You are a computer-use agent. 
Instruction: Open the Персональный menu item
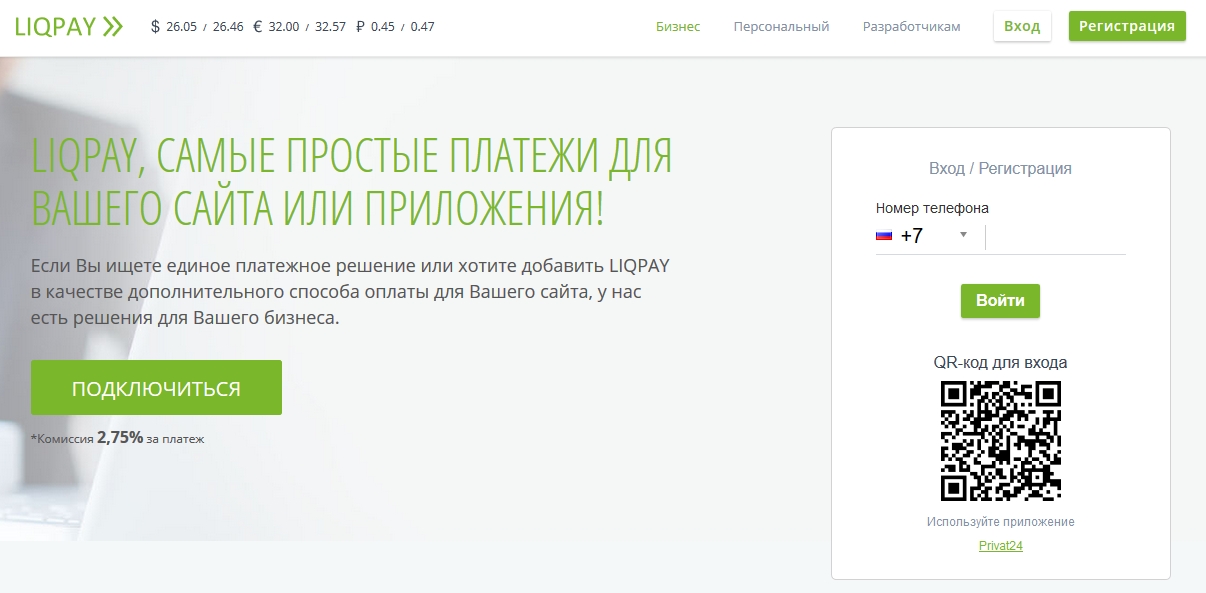[x=781, y=27]
